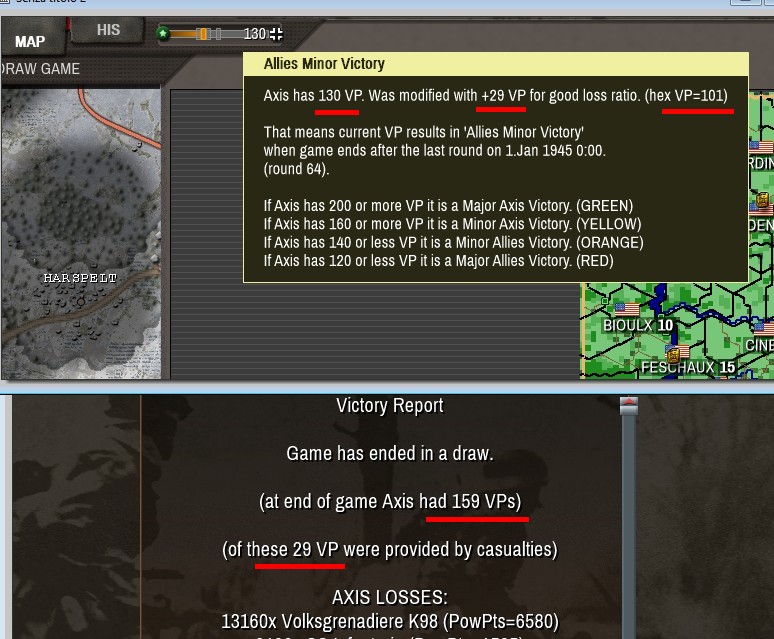
Task: Click the unit counter near FESCHAUX
Action: [674, 354]
